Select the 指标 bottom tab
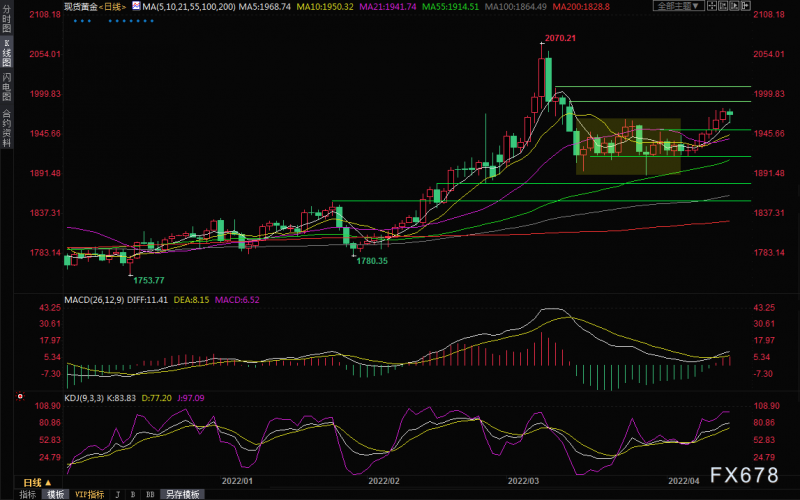This screenshot has height=500, width=800. click(28, 494)
